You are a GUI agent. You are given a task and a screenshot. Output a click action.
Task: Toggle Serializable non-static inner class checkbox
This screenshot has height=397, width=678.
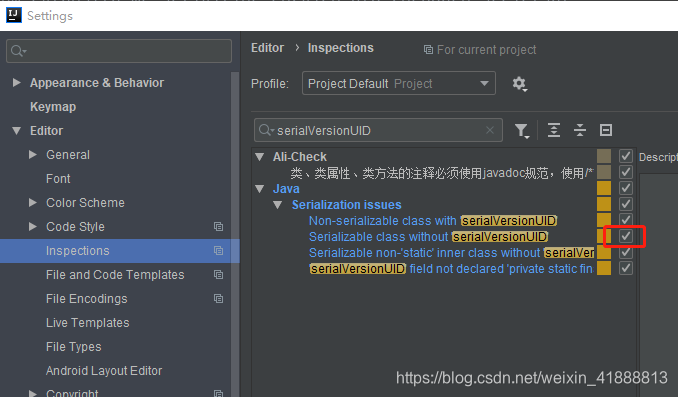click(626, 252)
